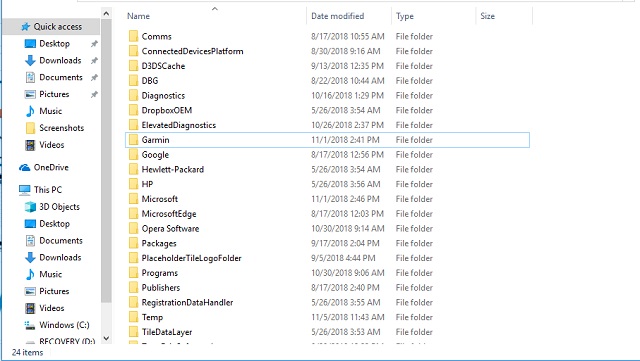Click the Quick access star icon

click(x=25, y=27)
